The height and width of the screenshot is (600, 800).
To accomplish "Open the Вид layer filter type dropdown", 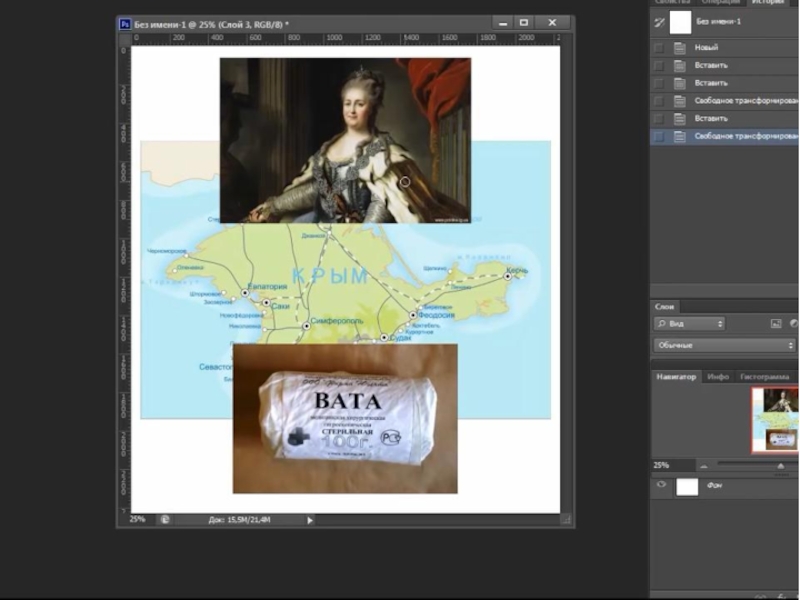I will (x=690, y=324).
